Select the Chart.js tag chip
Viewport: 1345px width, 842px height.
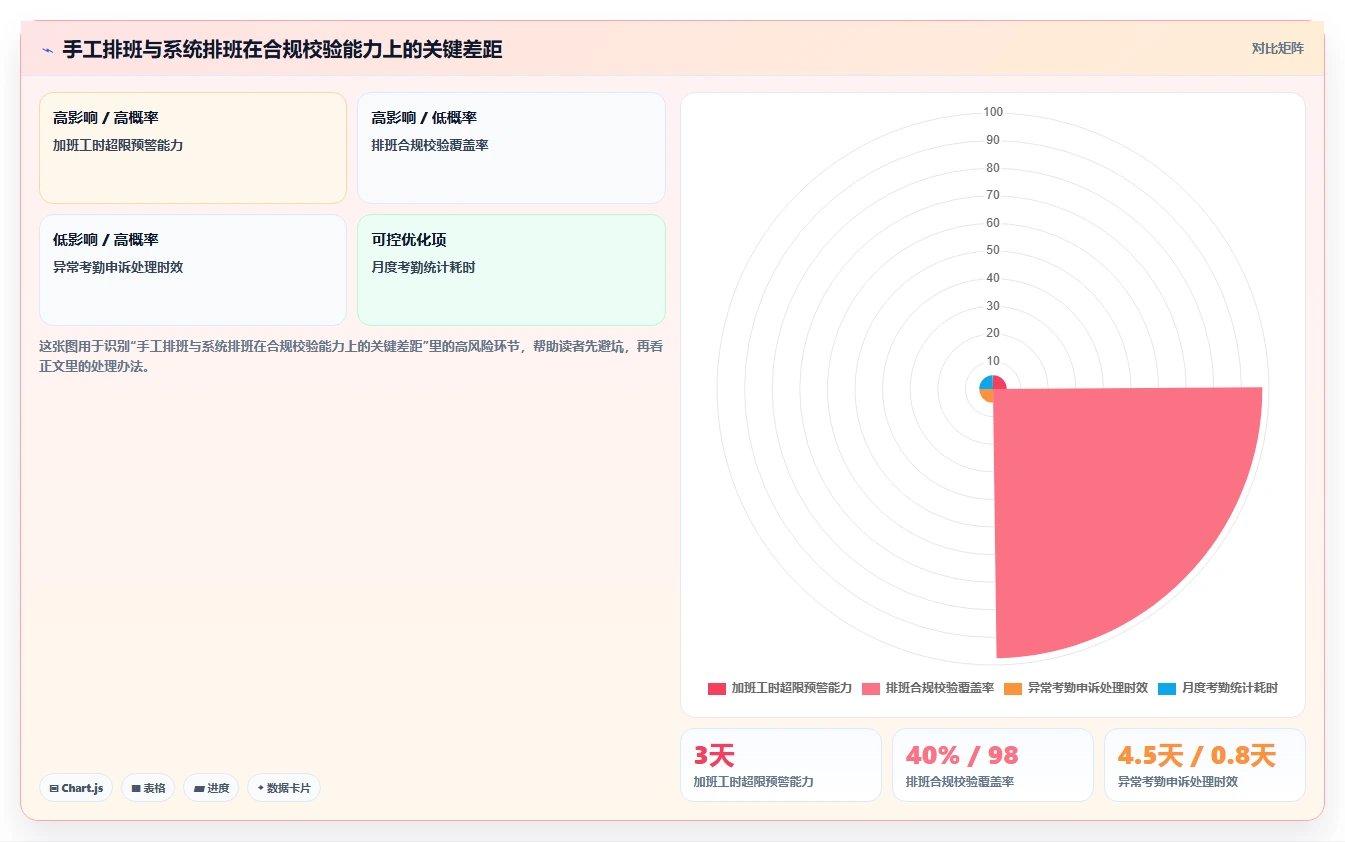[76, 788]
